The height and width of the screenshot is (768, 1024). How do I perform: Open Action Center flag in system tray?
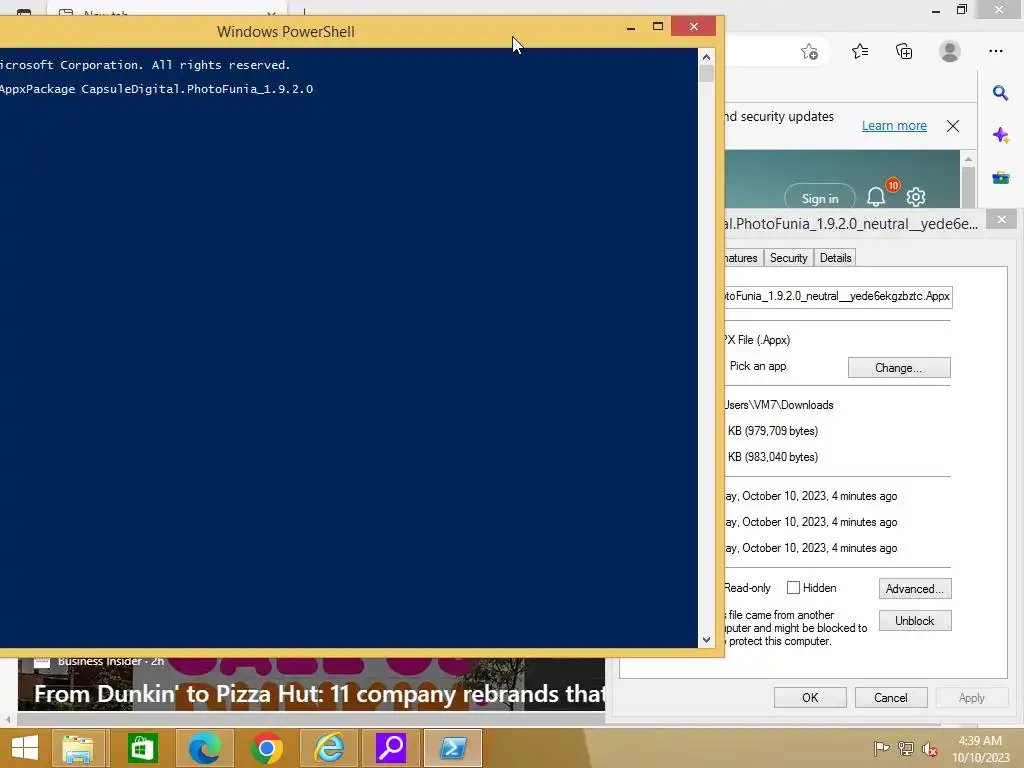[881, 749]
